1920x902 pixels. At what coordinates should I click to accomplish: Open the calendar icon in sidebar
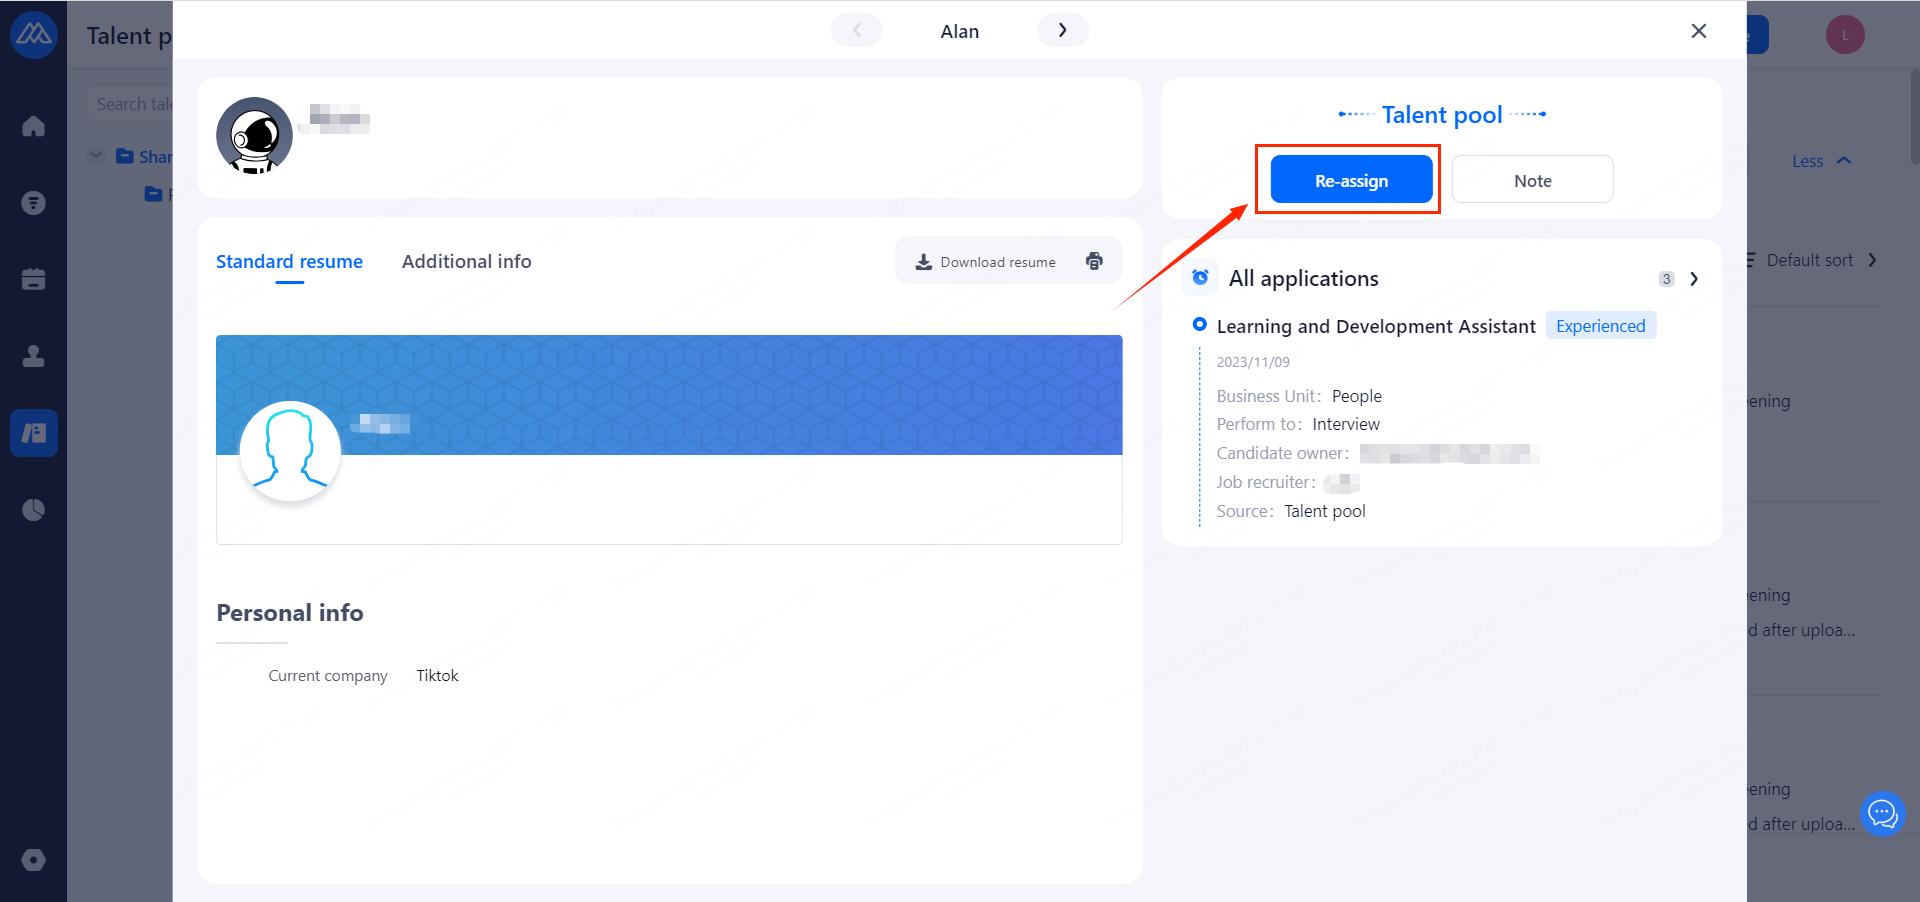(x=33, y=279)
